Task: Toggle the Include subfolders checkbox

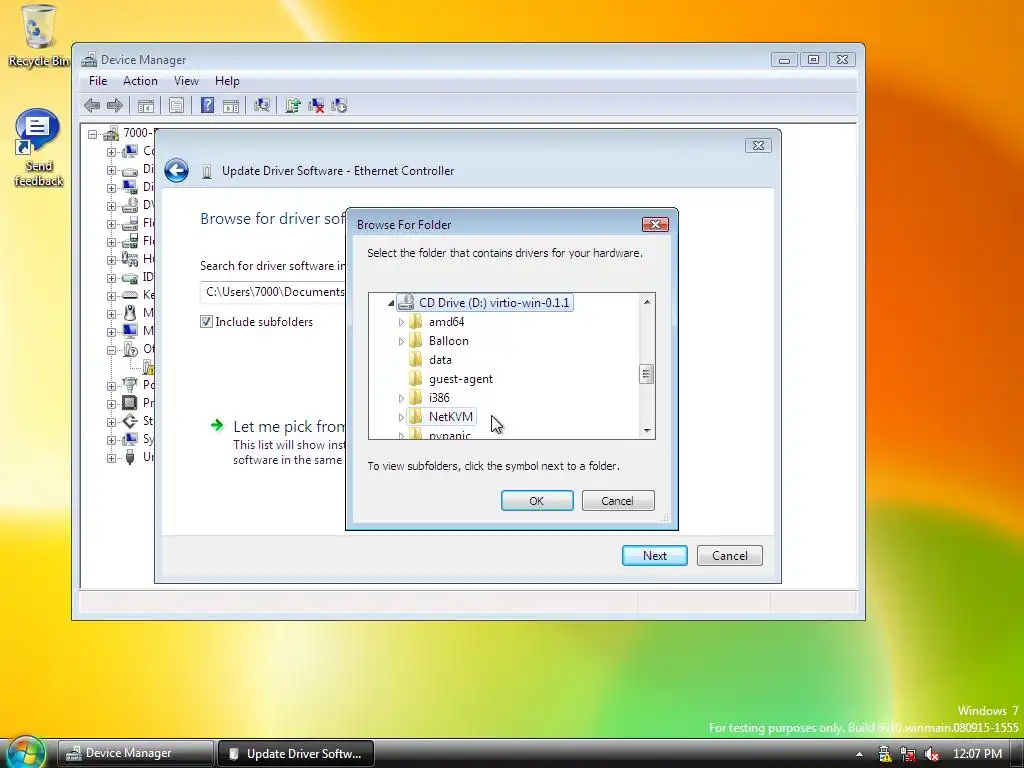Action: click(x=206, y=321)
